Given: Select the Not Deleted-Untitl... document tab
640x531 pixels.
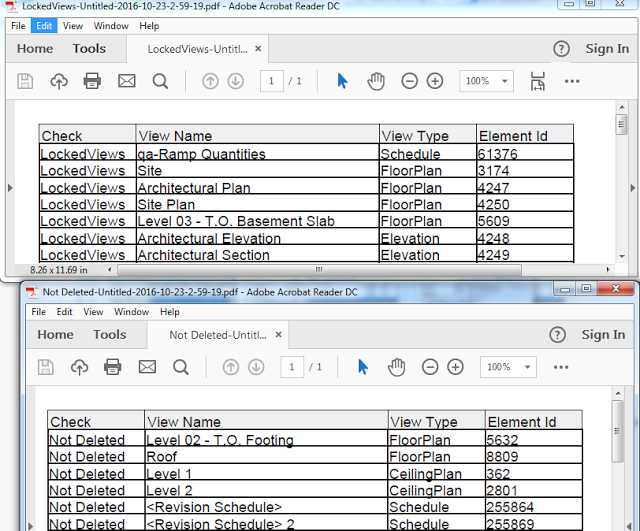Looking at the screenshot, I should [218, 335].
